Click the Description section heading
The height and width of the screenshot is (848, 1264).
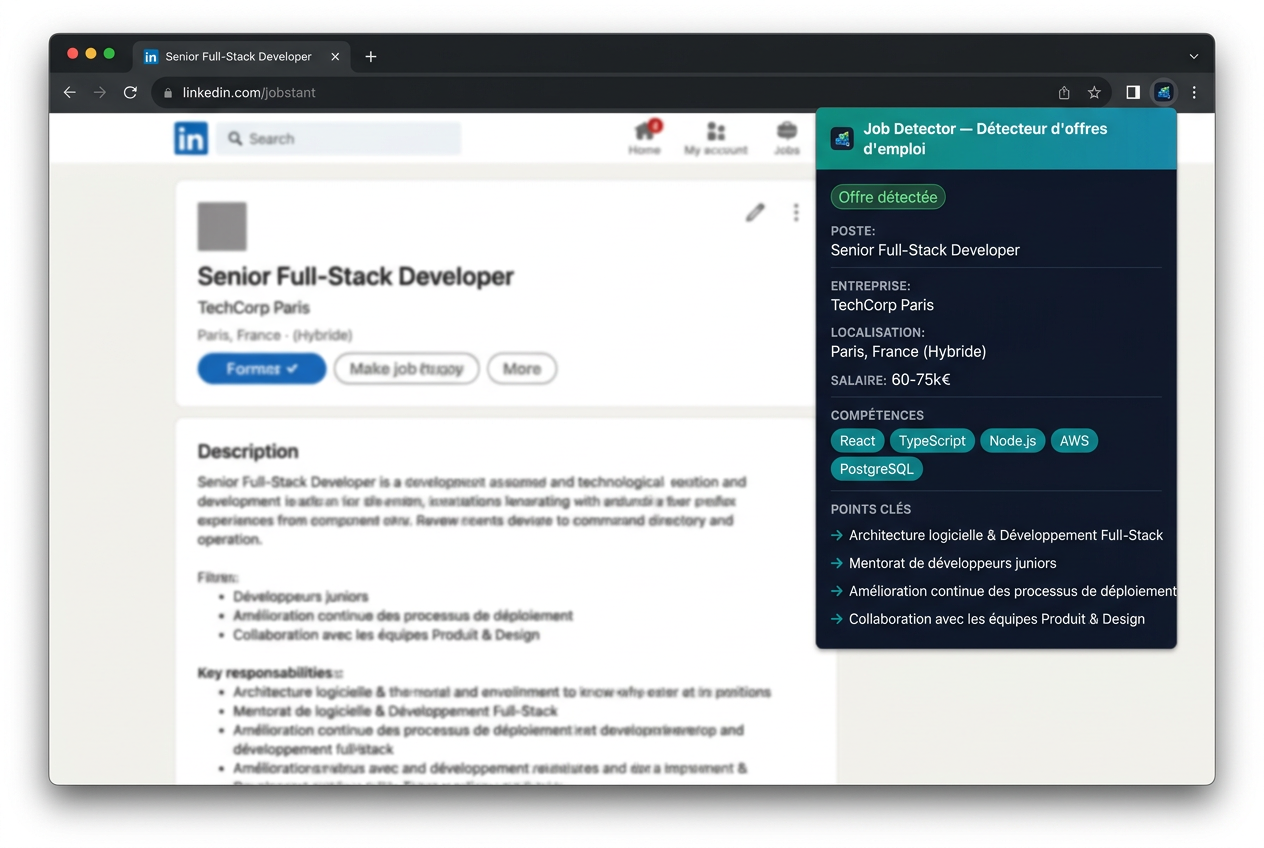[x=248, y=451]
